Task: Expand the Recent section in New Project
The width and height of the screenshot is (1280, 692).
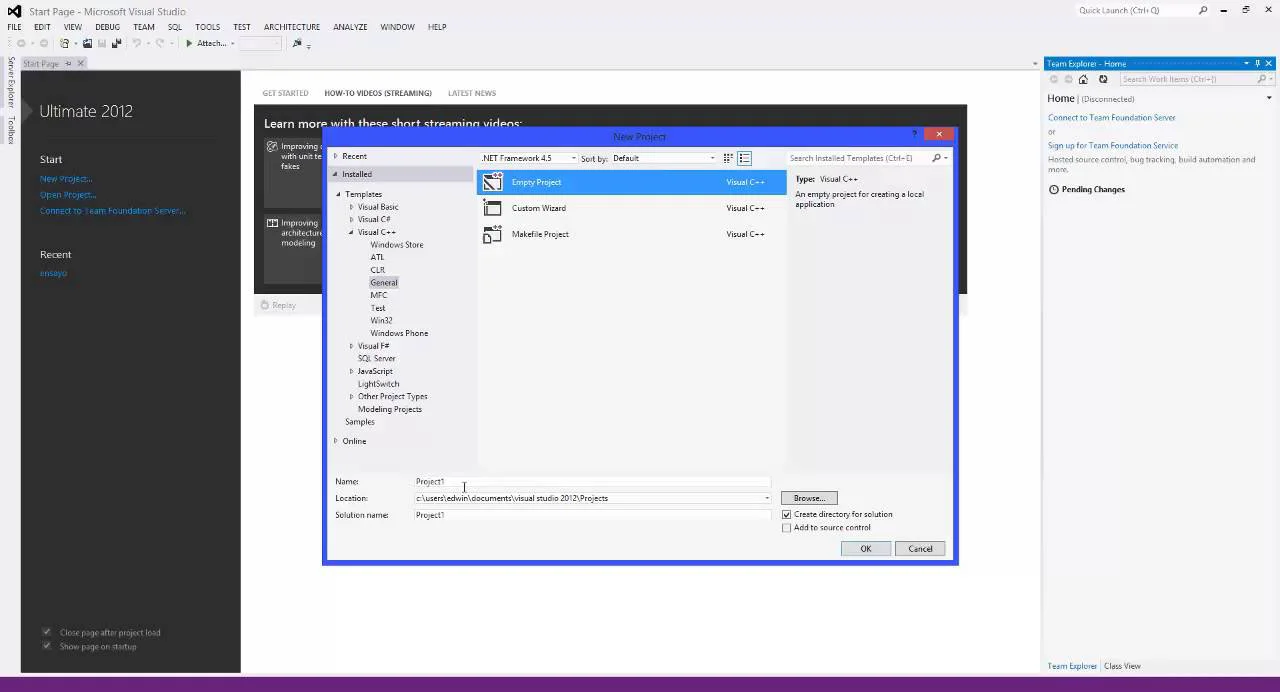Action: click(336, 156)
